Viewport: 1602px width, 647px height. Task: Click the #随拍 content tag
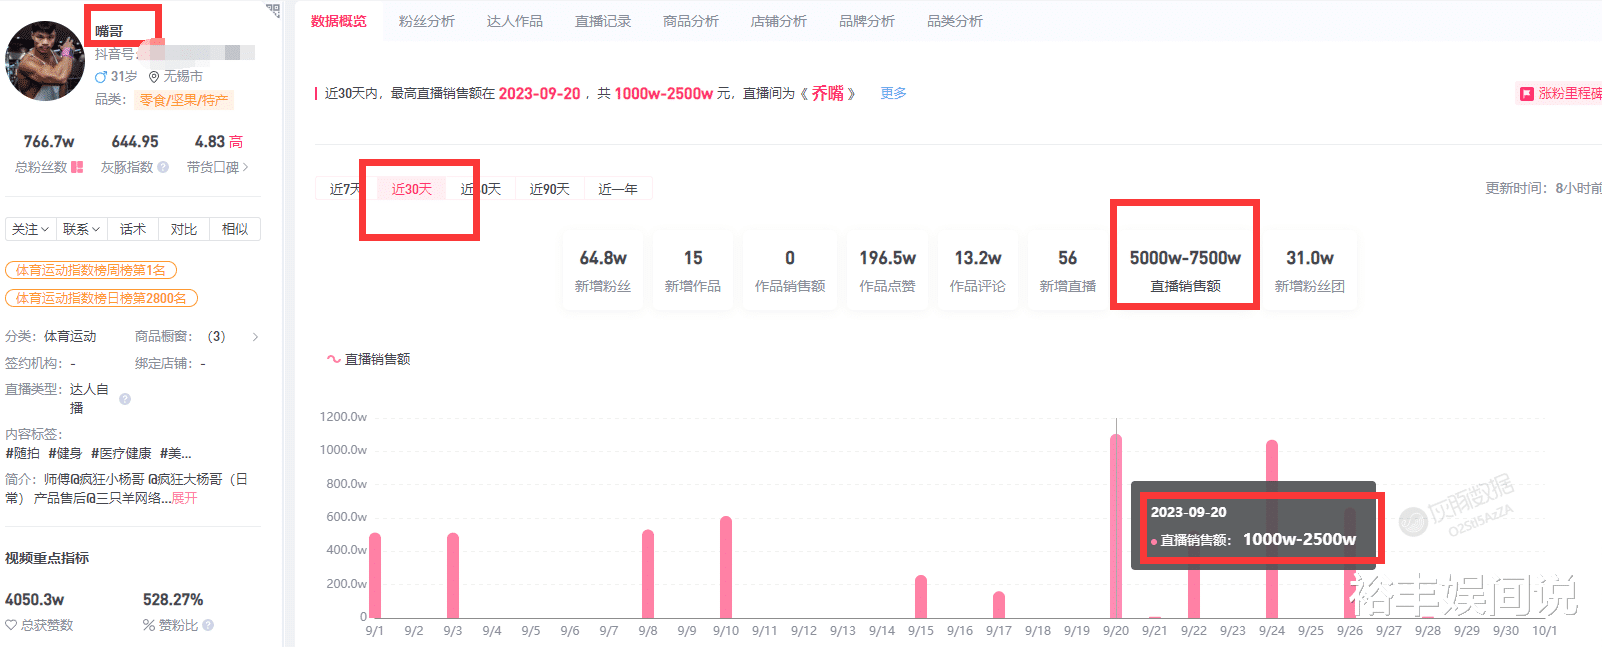[22, 453]
